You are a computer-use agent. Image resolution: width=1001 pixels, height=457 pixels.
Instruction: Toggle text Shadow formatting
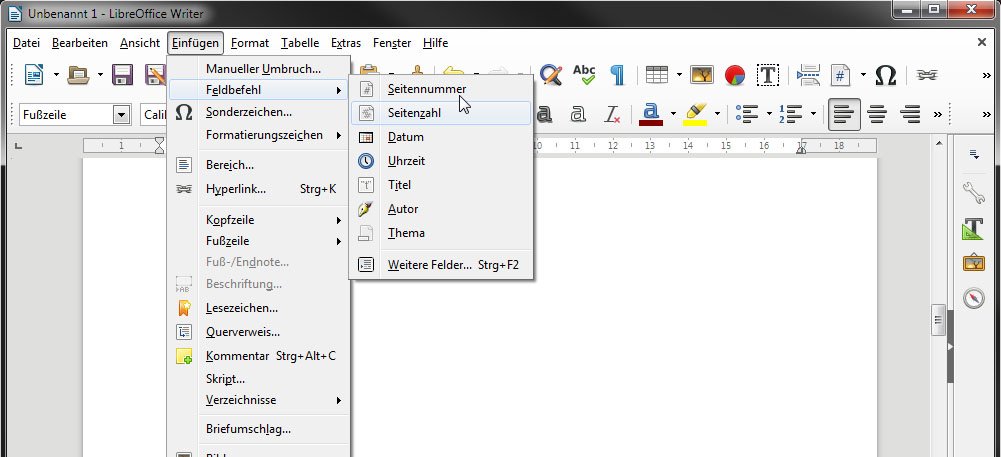coord(544,115)
